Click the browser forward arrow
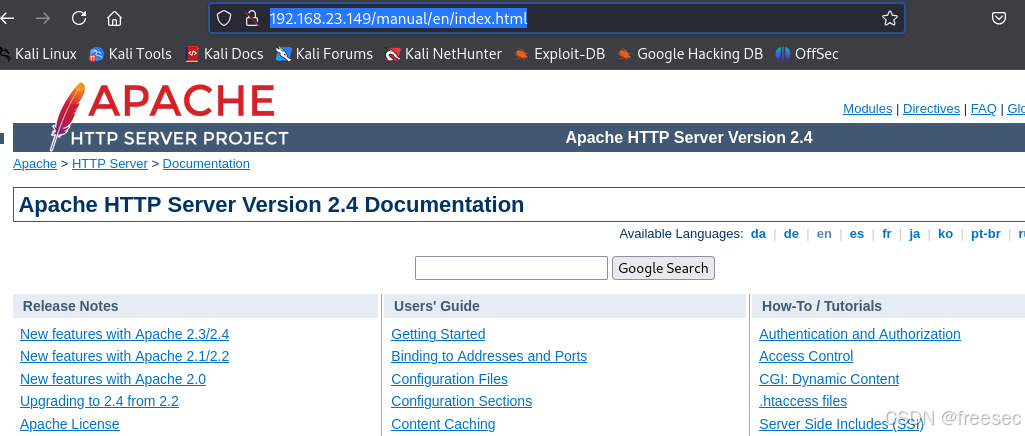 coord(43,18)
